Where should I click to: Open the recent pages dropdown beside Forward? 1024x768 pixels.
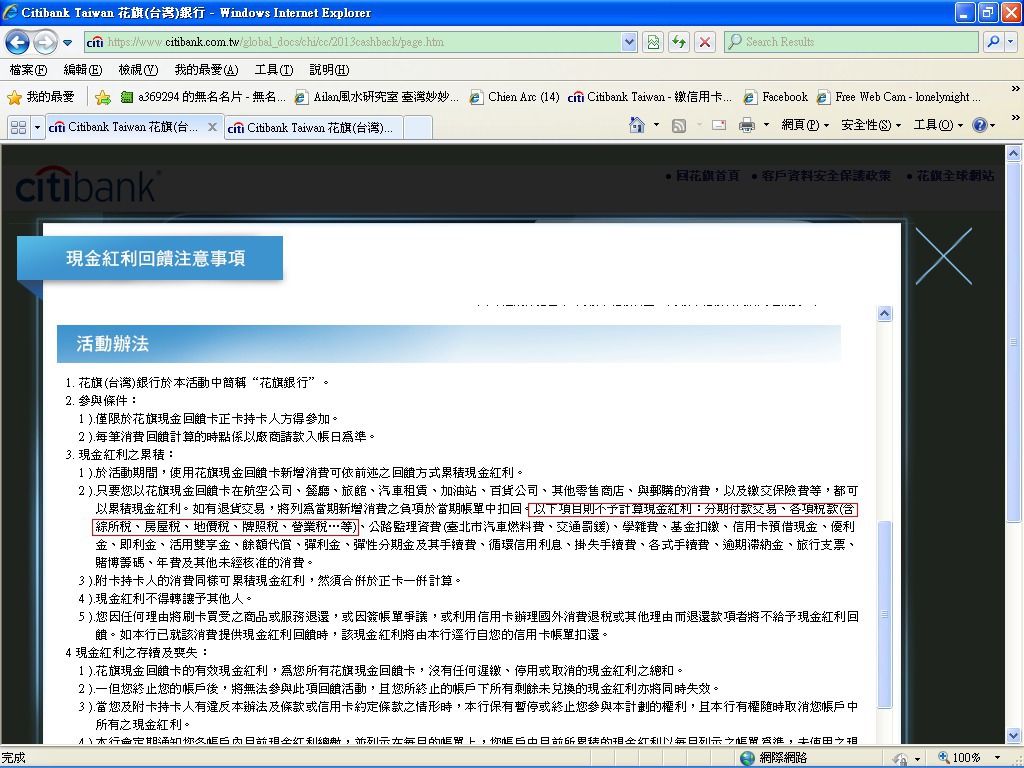coord(67,43)
